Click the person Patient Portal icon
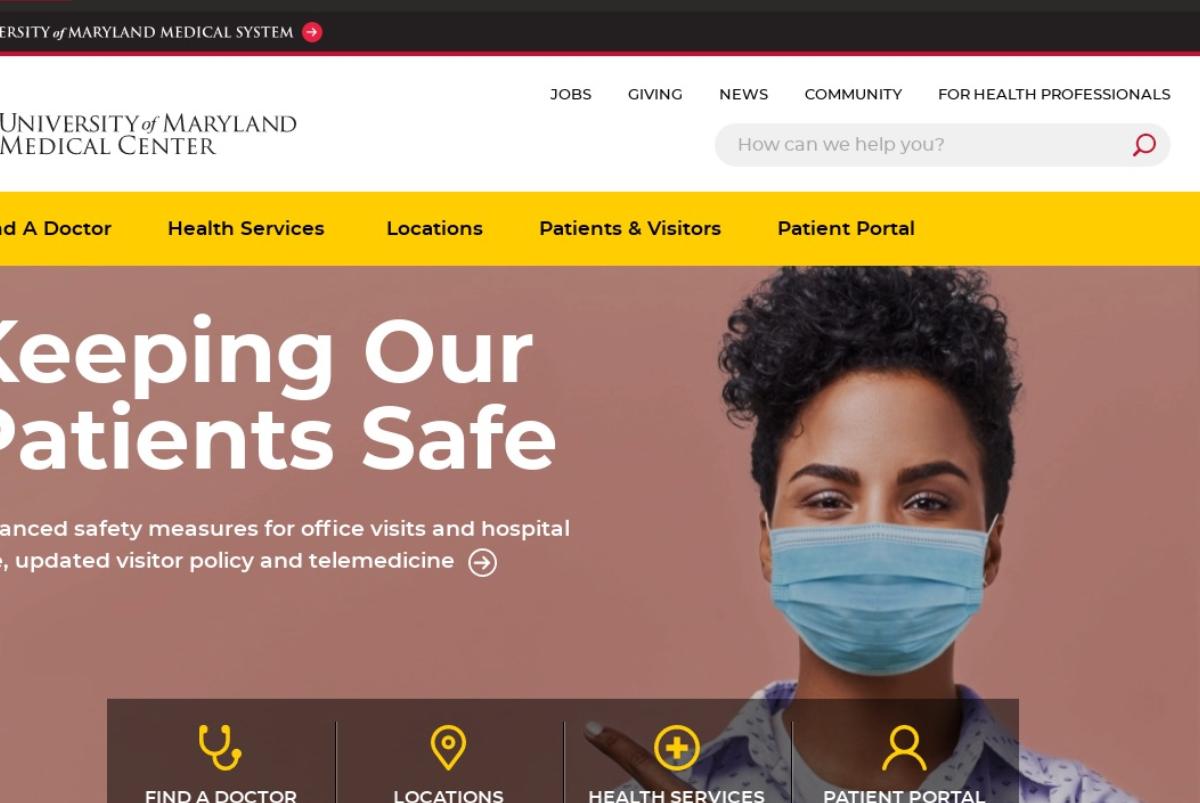Screen dimensions: 1200x803 tap(904, 748)
